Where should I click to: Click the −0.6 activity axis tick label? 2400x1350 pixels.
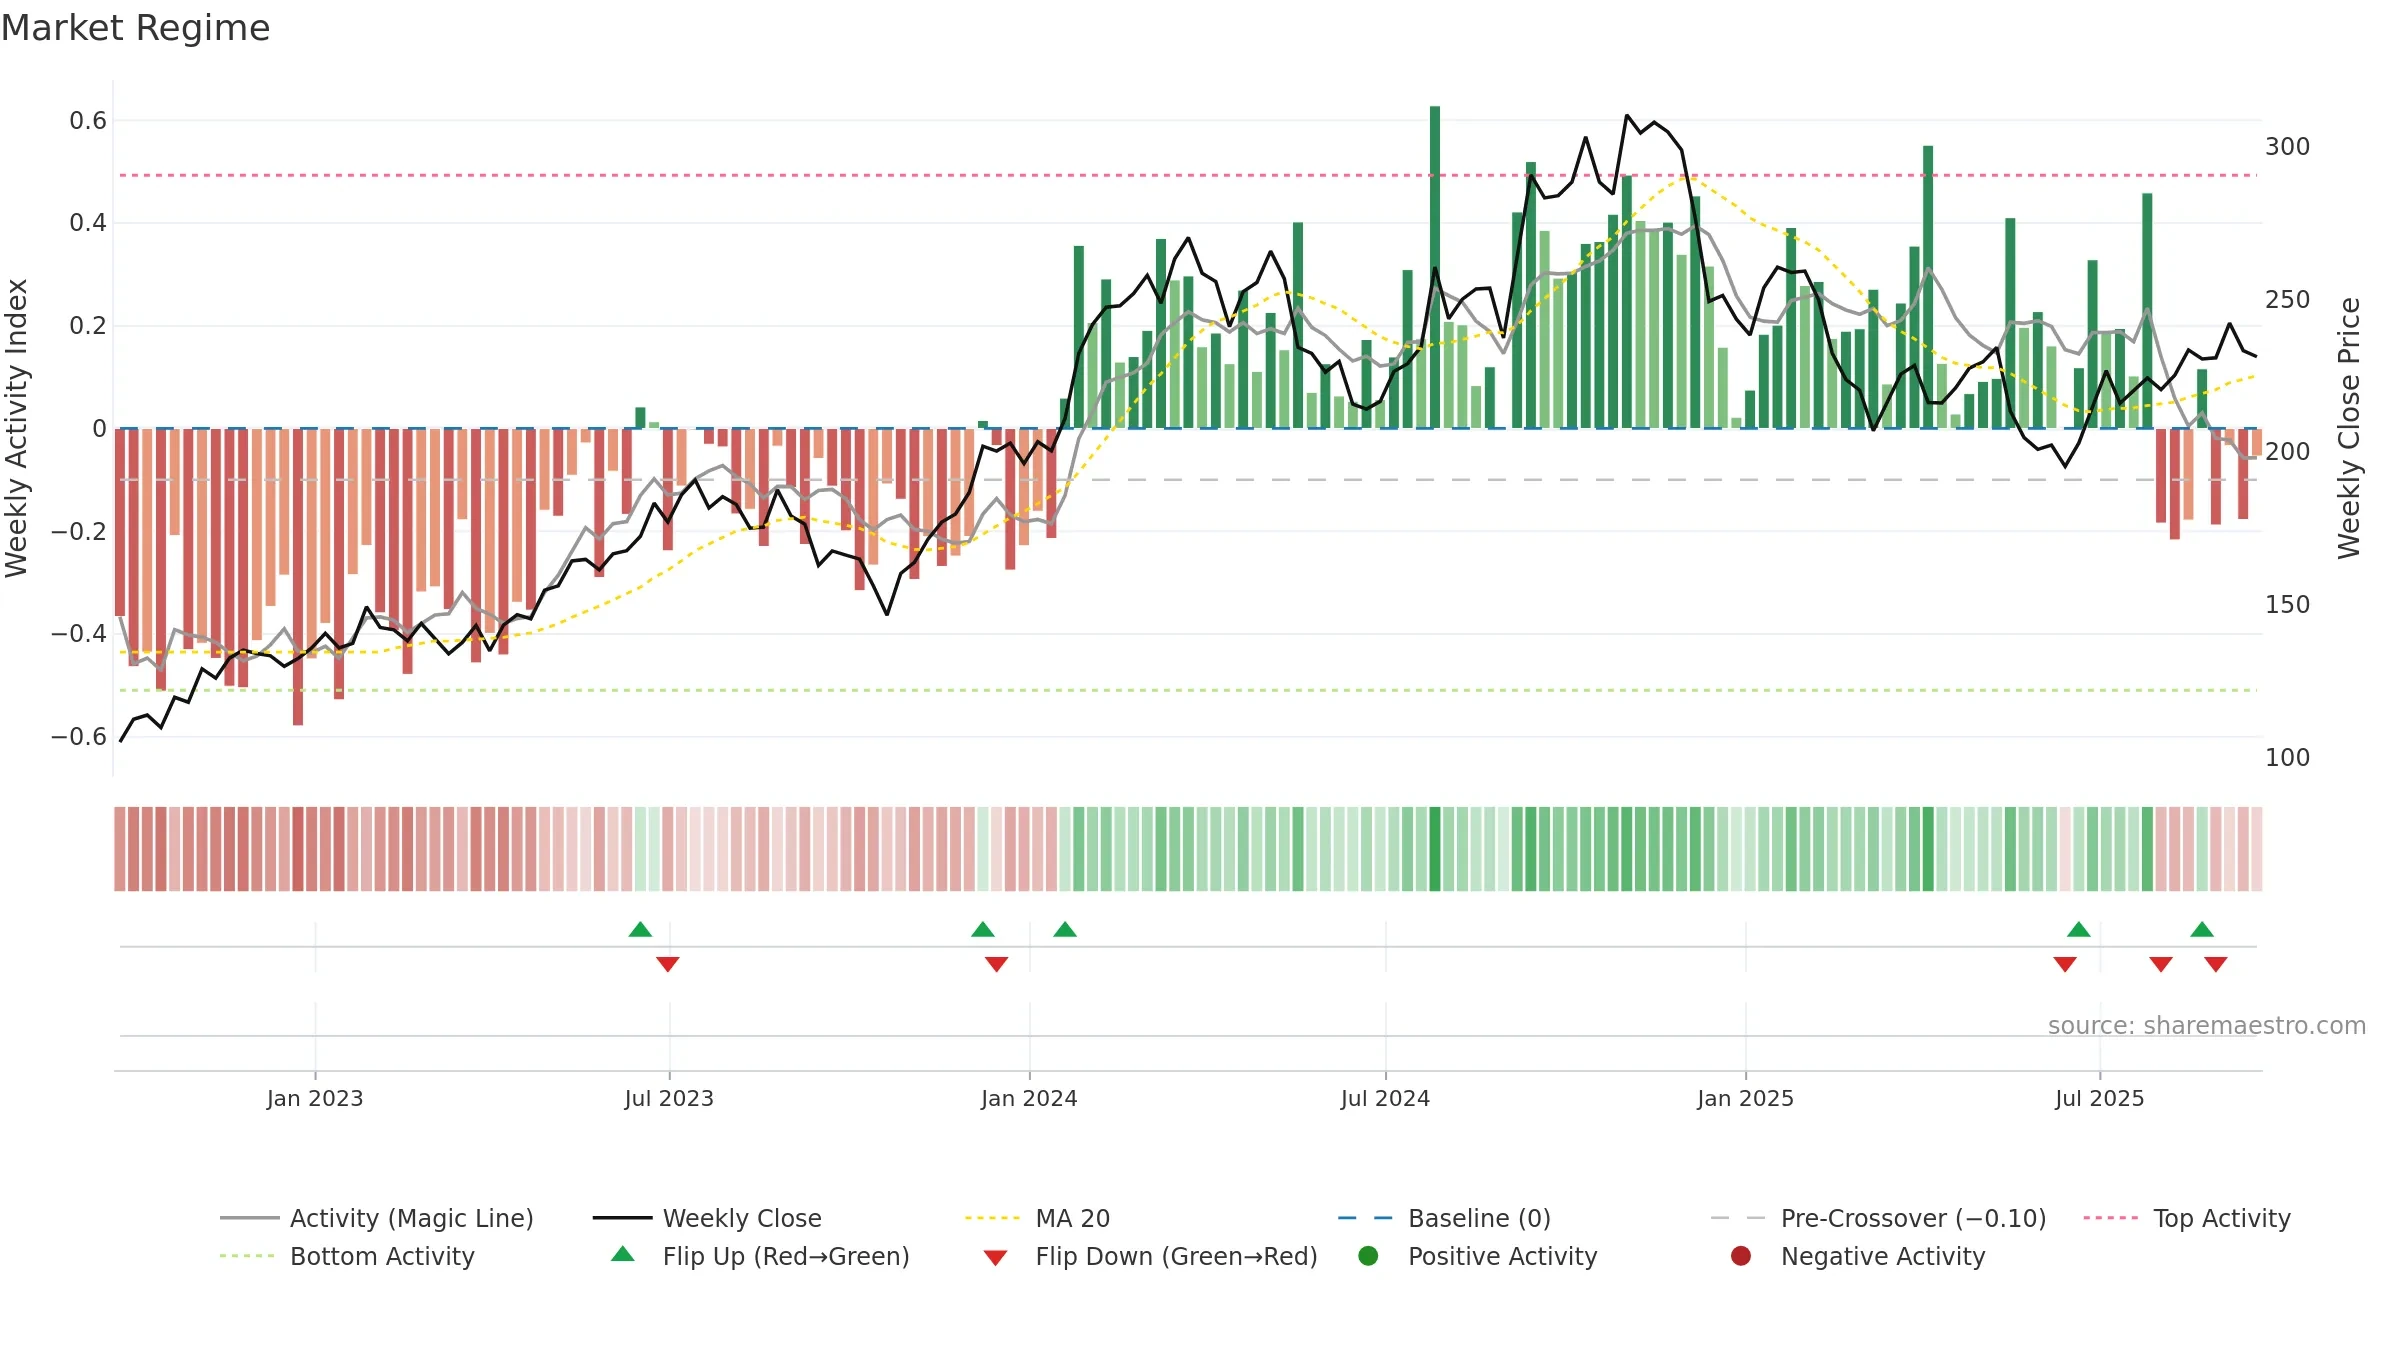[x=79, y=737]
